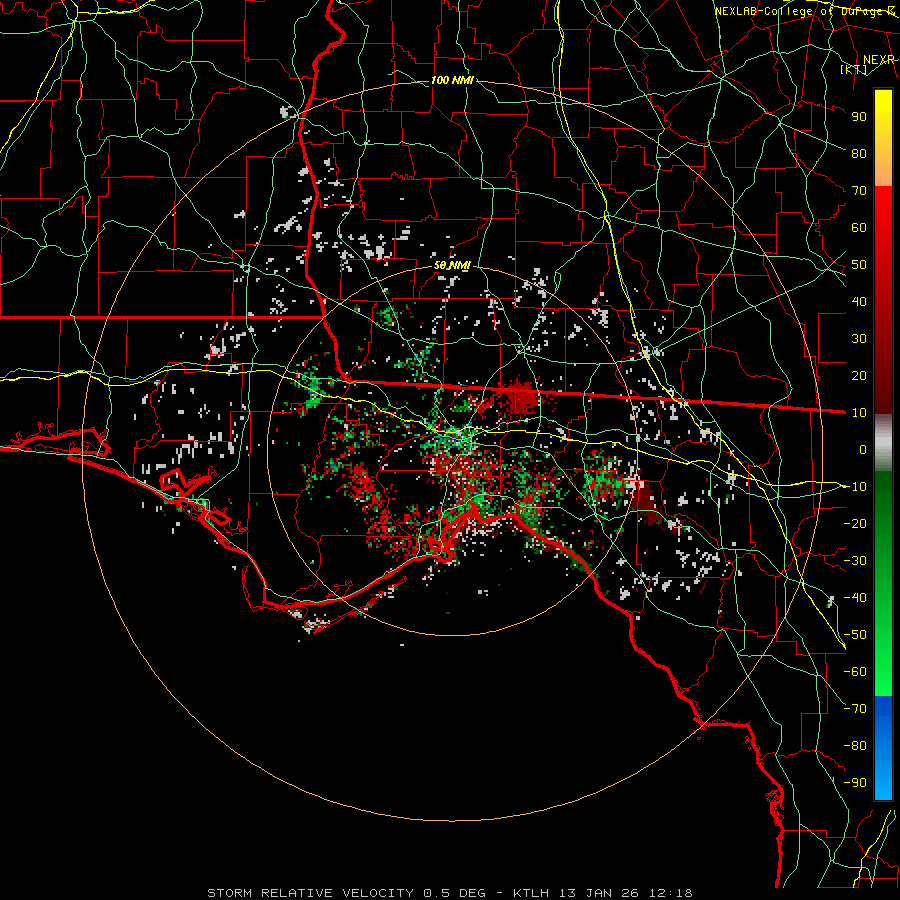Image resolution: width=900 pixels, height=900 pixels.
Task: Click the positive 40 knot scale label
Action: coord(859,301)
